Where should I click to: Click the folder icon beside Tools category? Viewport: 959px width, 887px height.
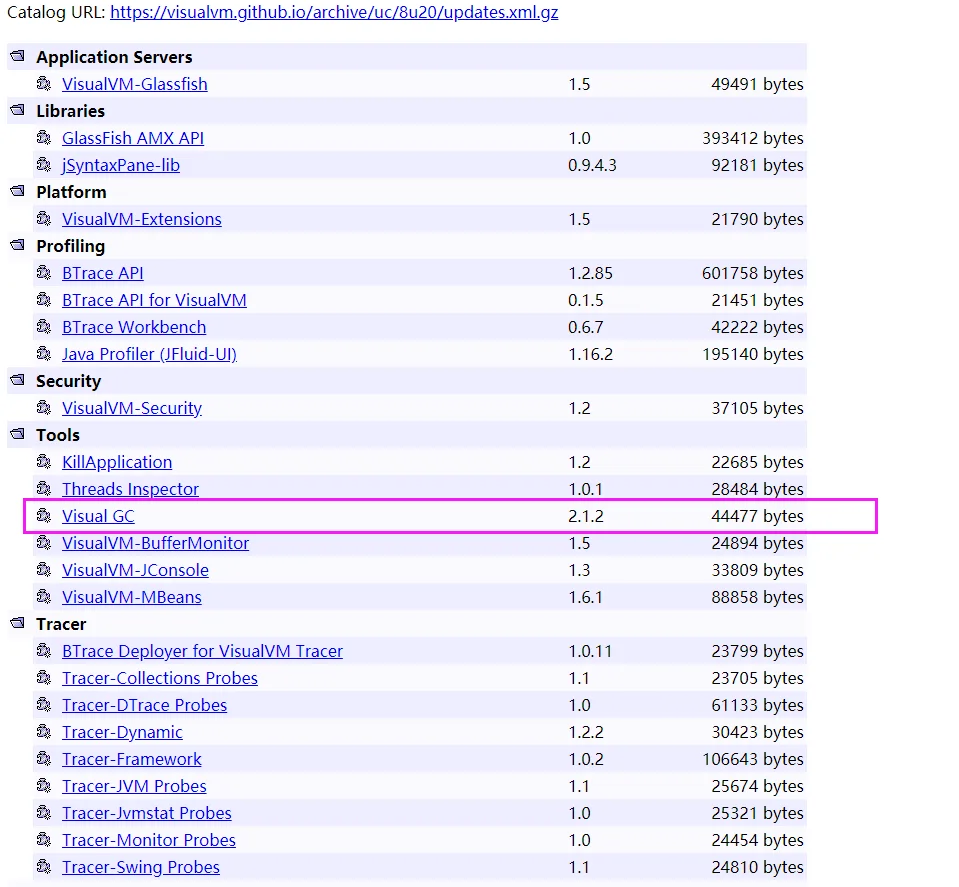18,434
